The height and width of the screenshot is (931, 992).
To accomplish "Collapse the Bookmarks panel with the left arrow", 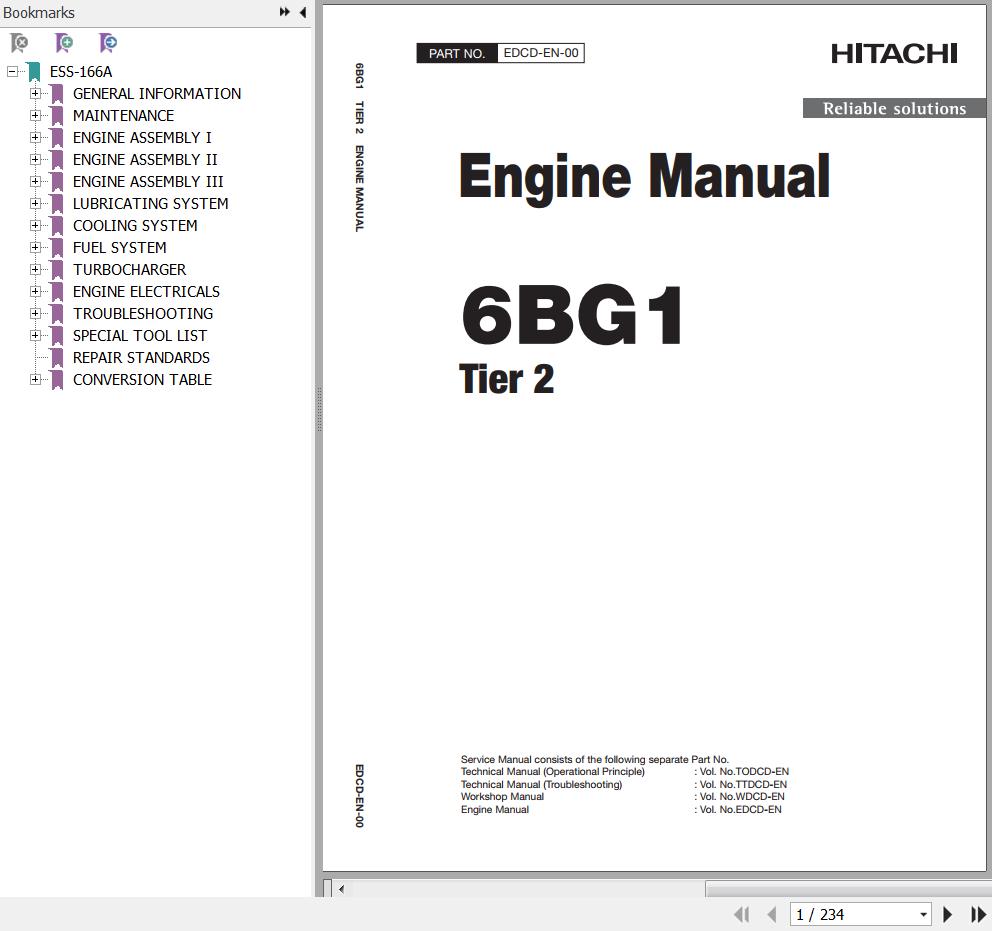I will click(302, 12).
